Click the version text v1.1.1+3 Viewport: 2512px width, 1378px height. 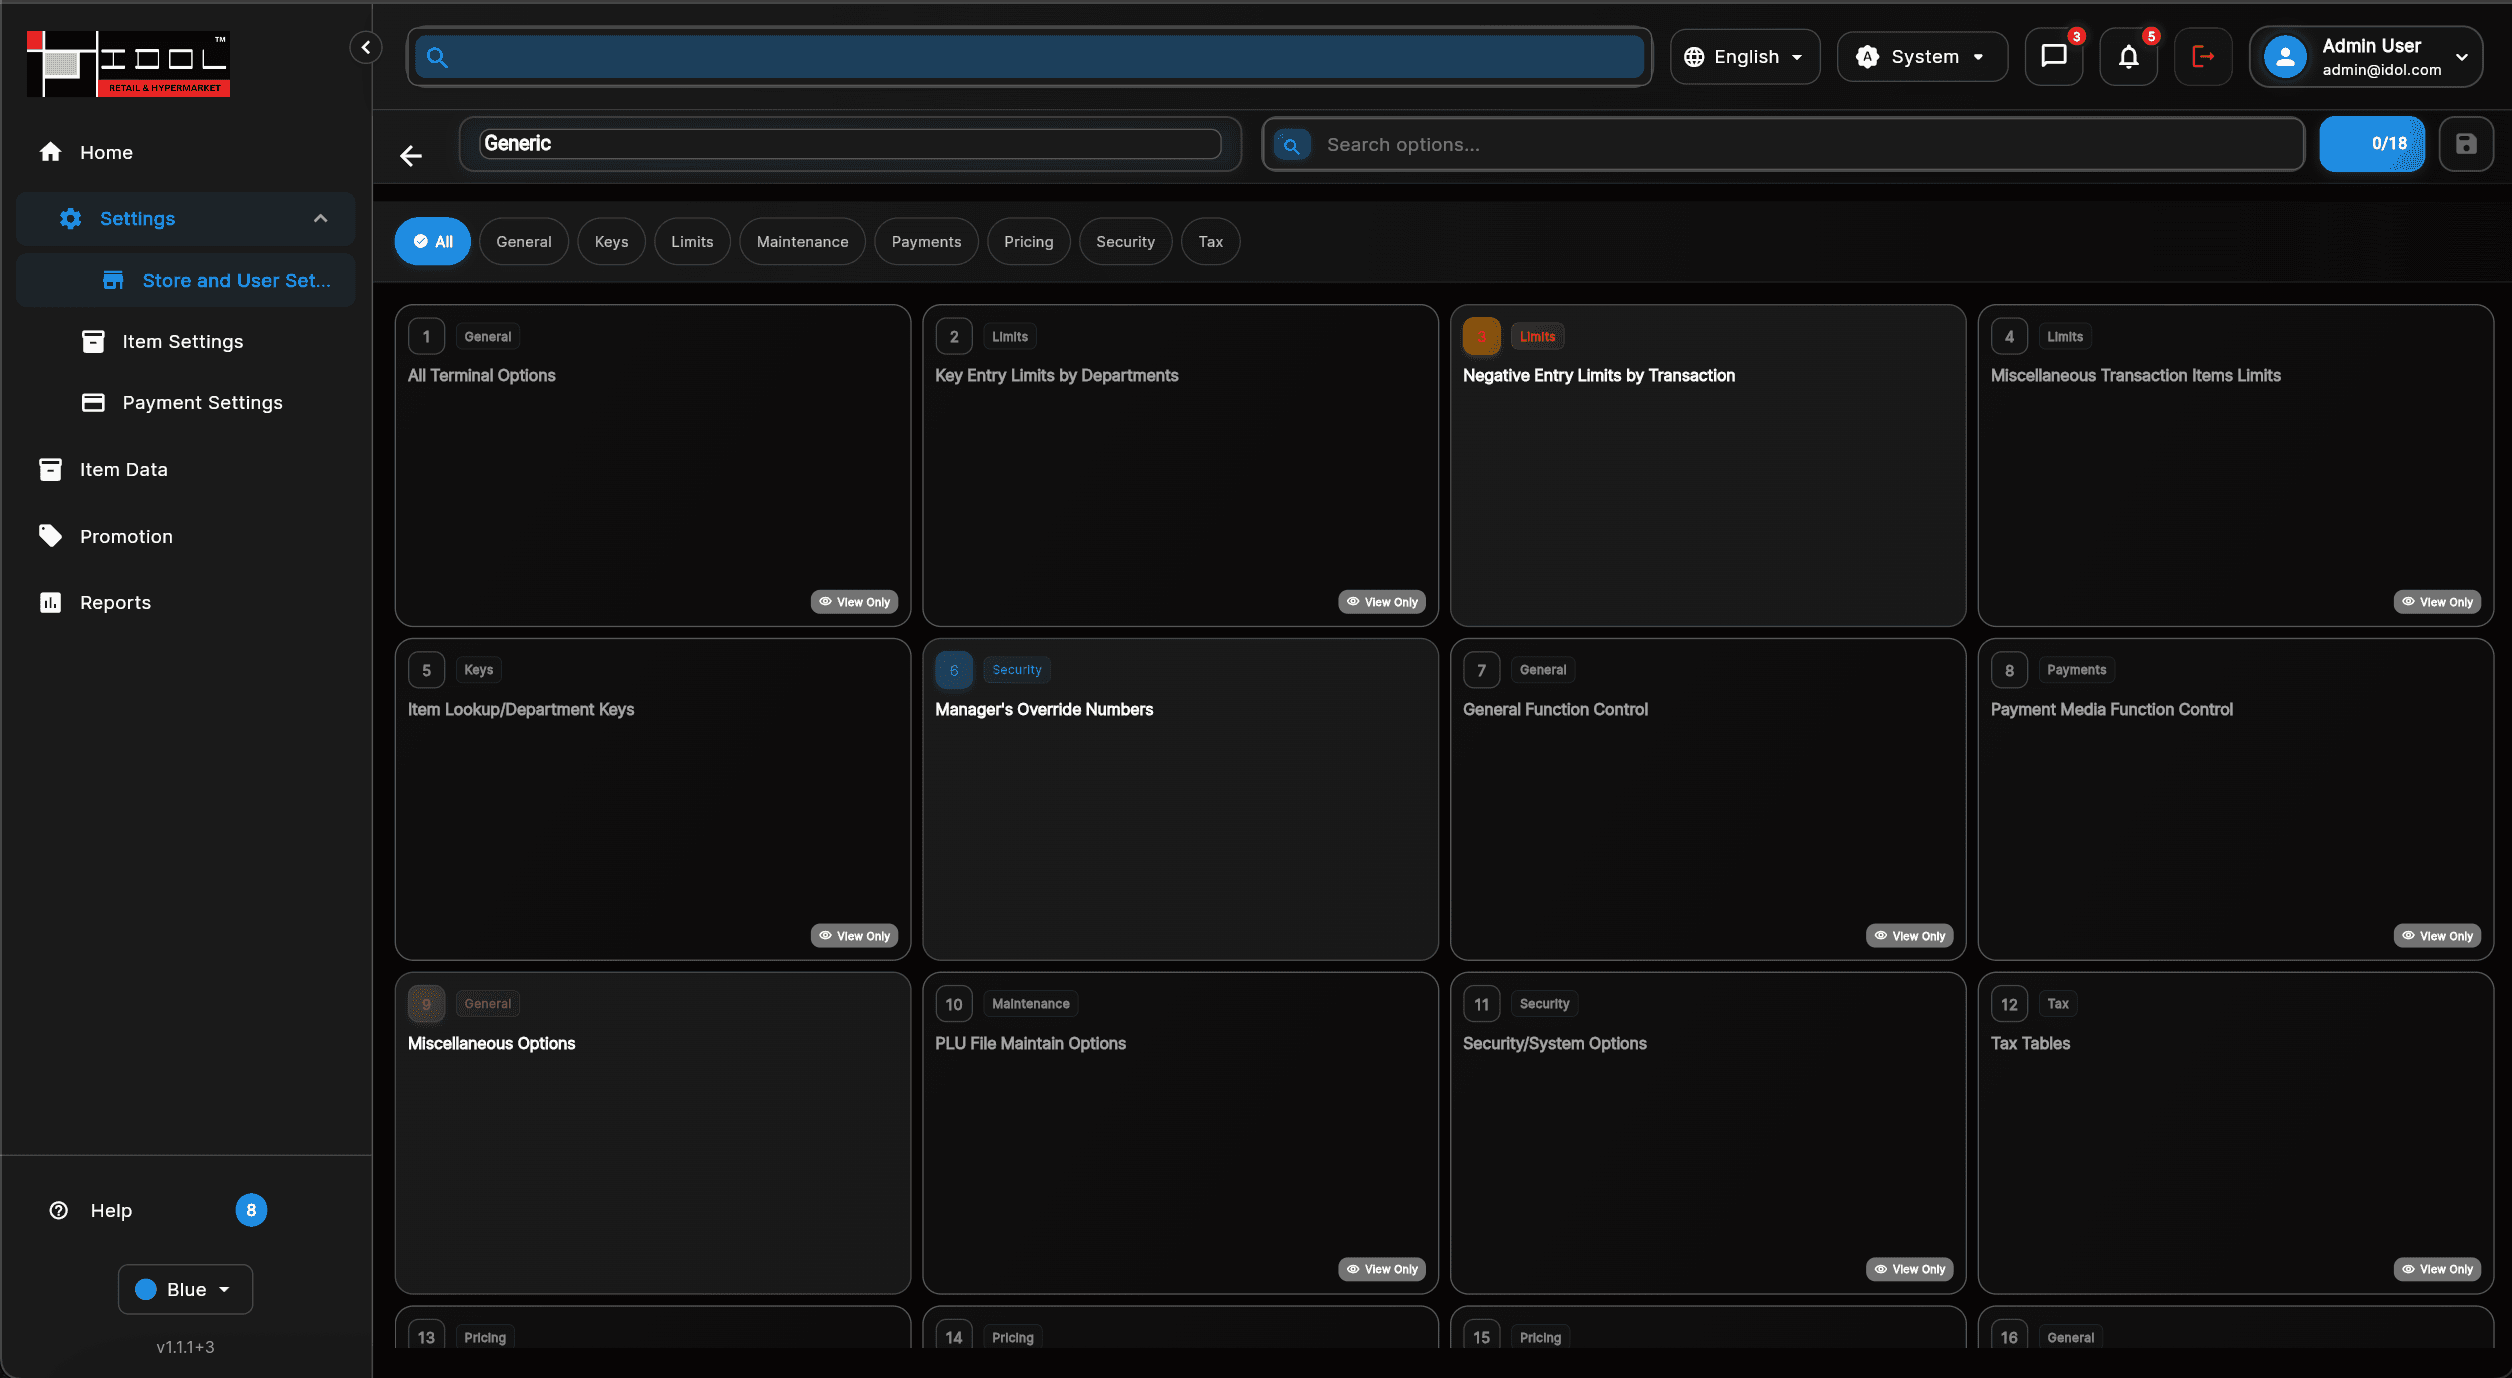[185, 1347]
